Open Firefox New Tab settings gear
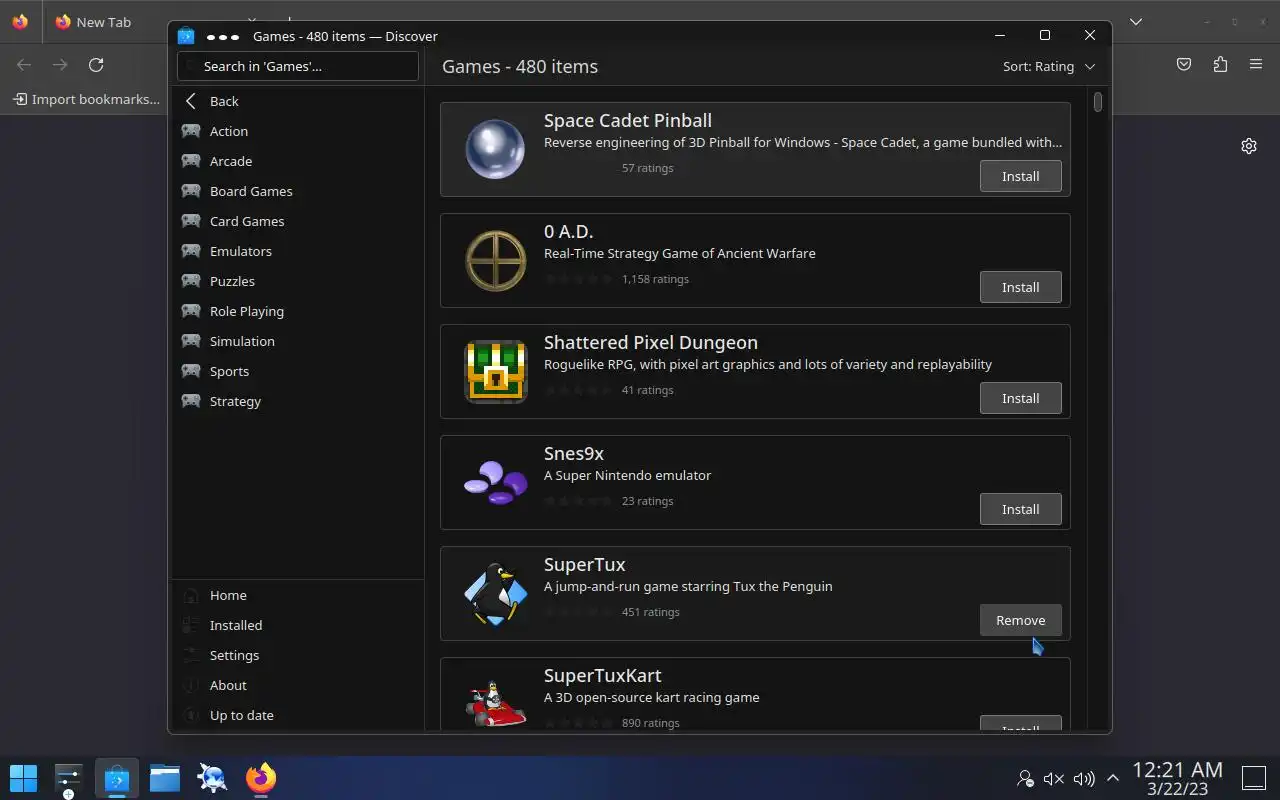Image resolution: width=1280 pixels, height=800 pixels. click(x=1249, y=146)
